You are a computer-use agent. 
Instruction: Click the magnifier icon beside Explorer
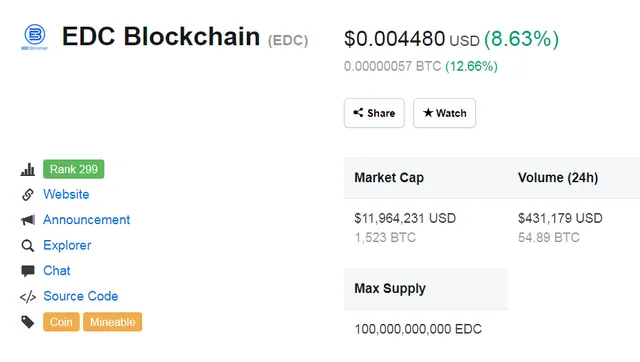pos(28,246)
